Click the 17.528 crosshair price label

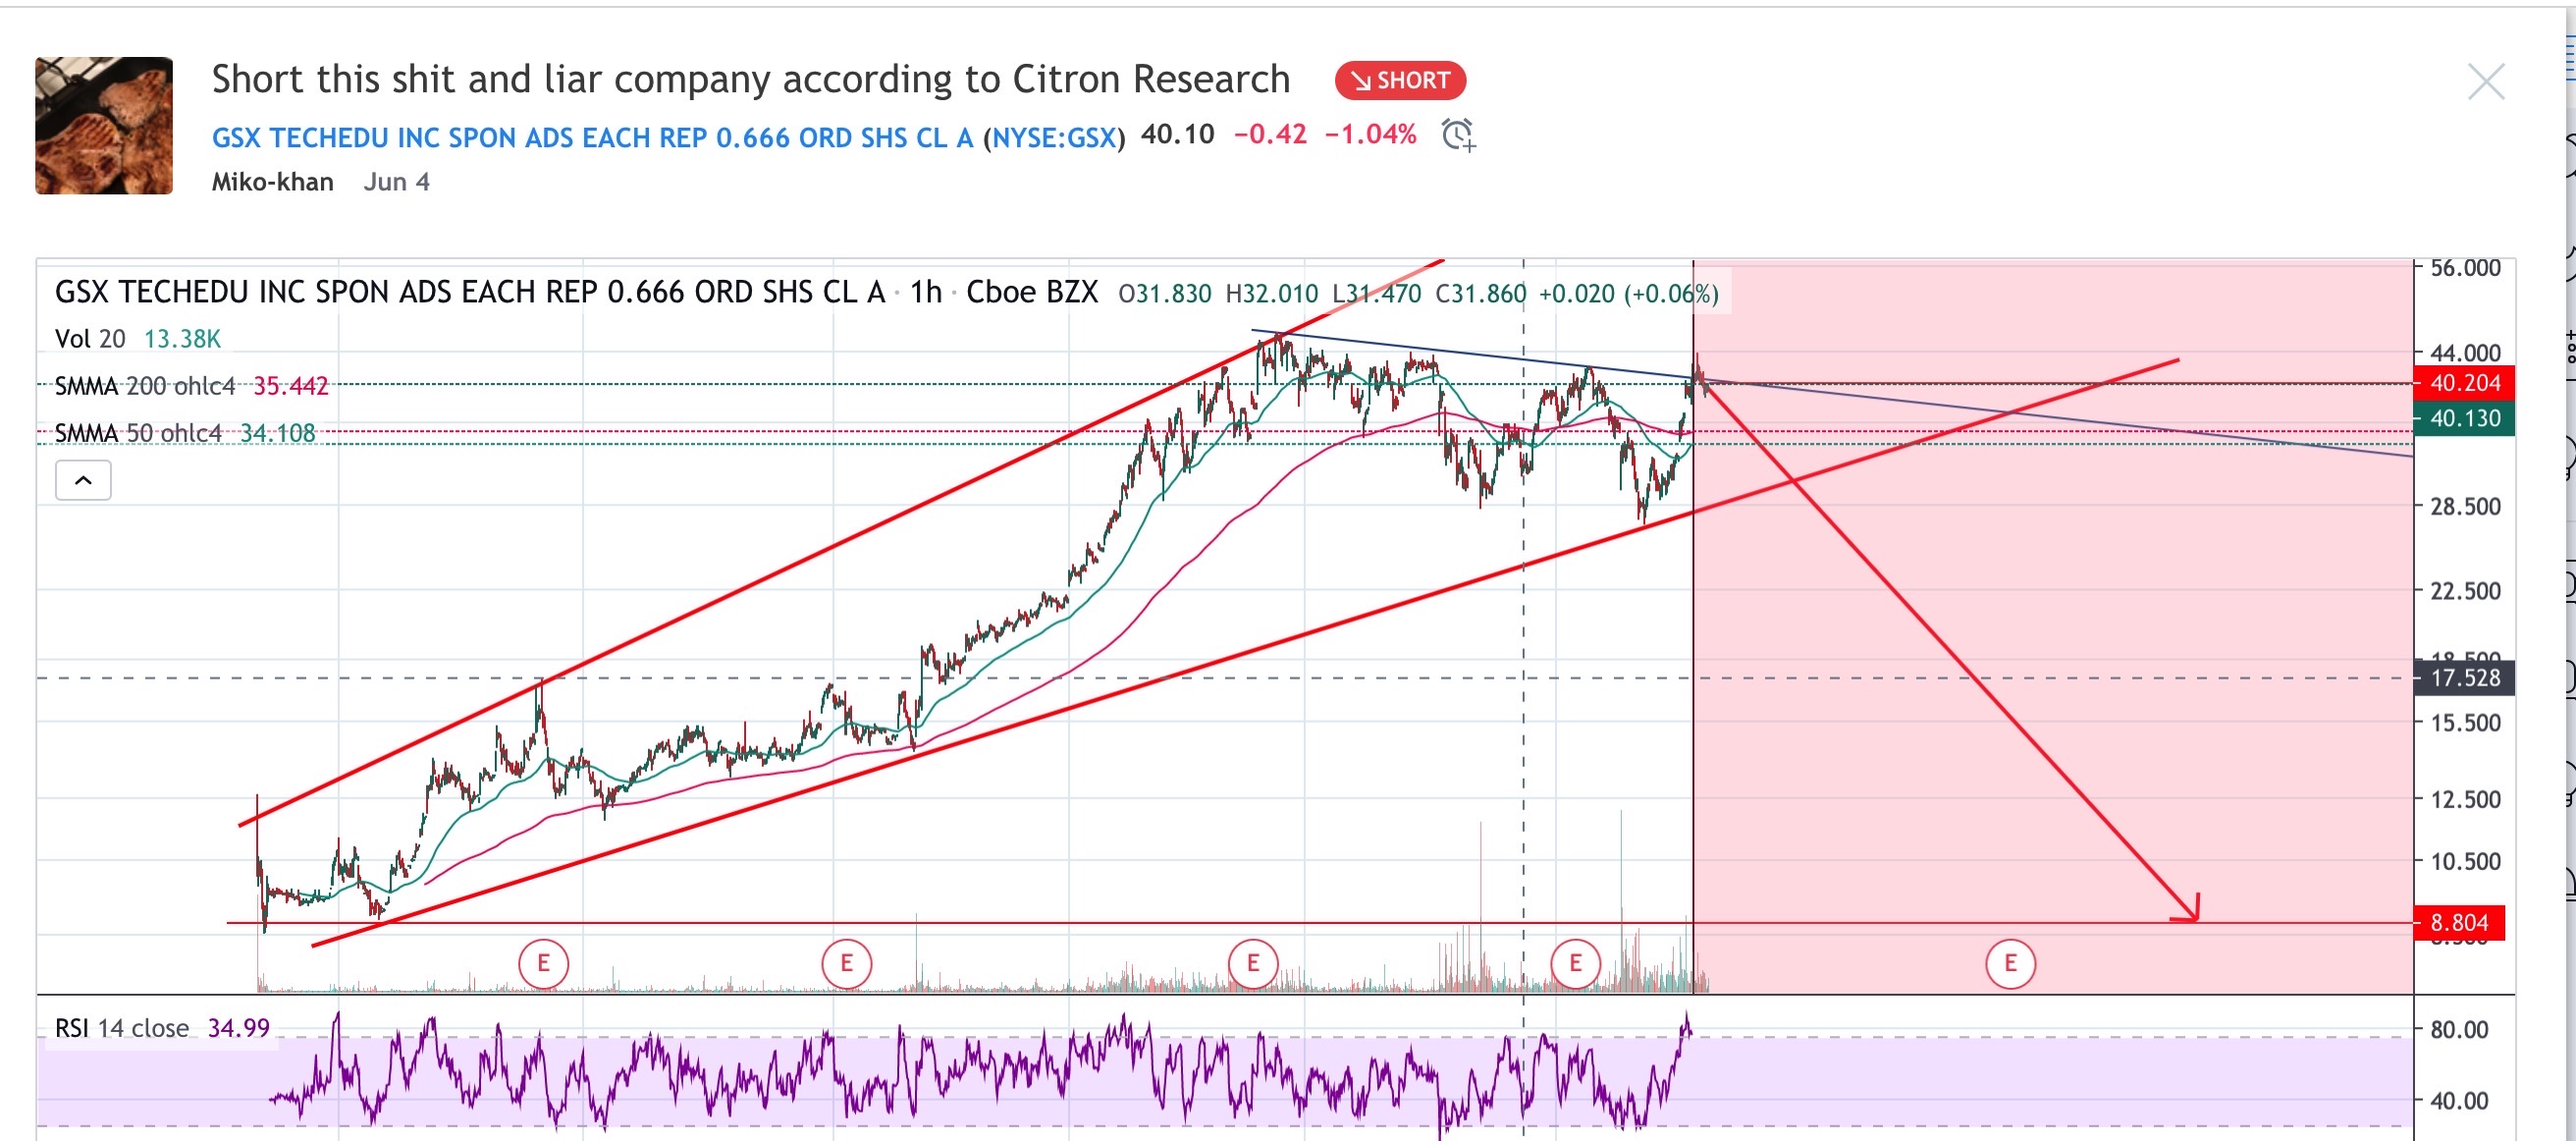tap(2464, 678)
